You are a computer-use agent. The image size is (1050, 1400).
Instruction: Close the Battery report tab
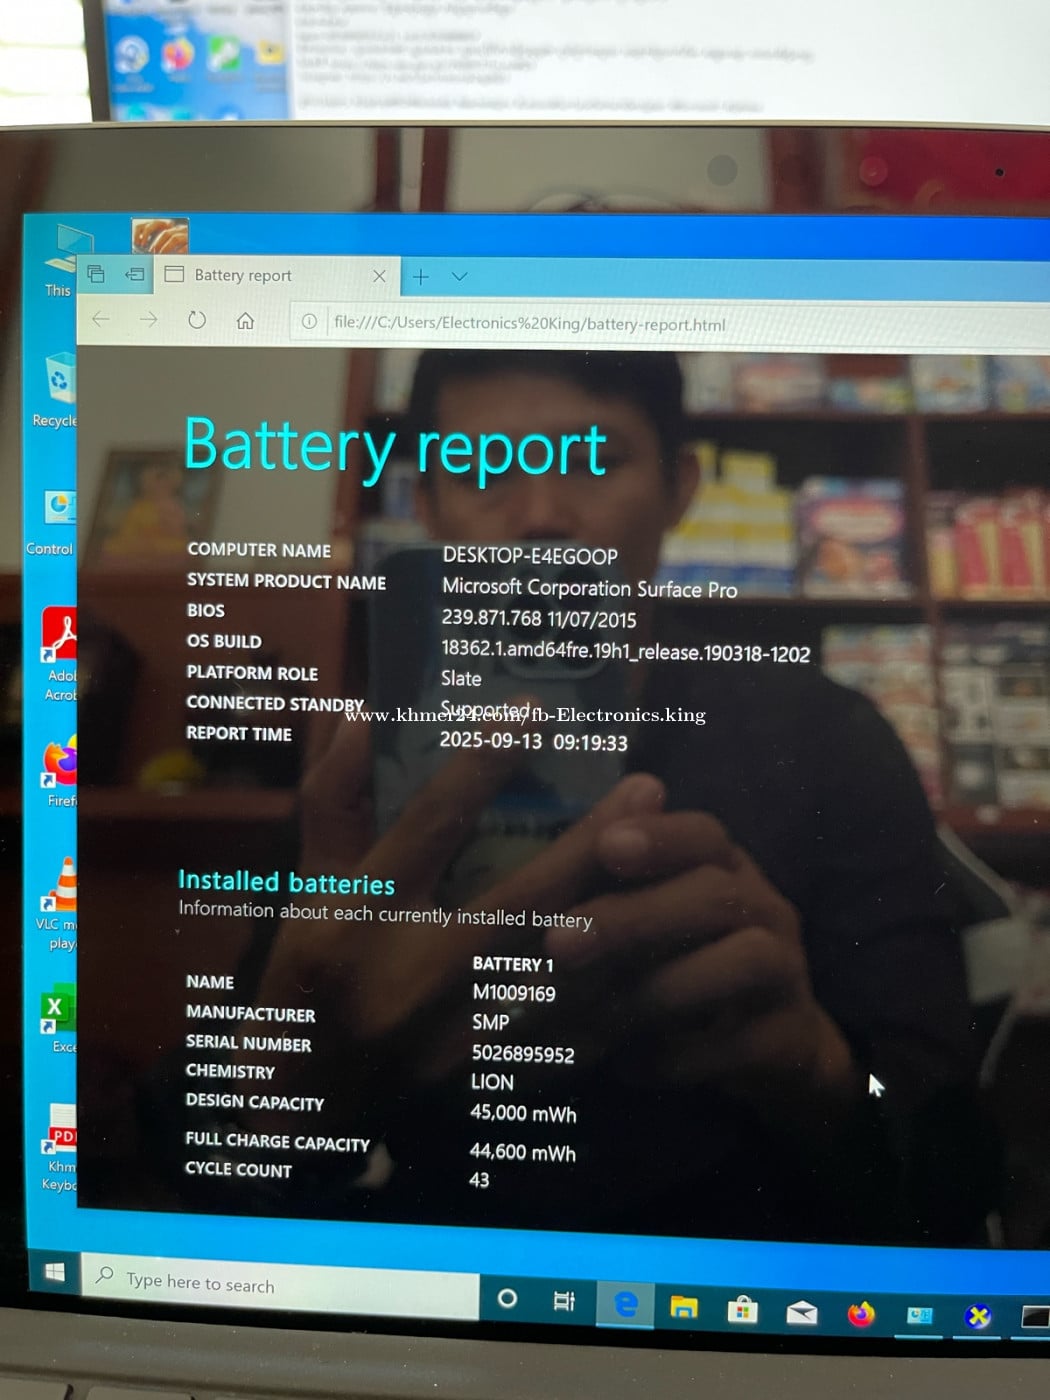[x=379, y=276]
